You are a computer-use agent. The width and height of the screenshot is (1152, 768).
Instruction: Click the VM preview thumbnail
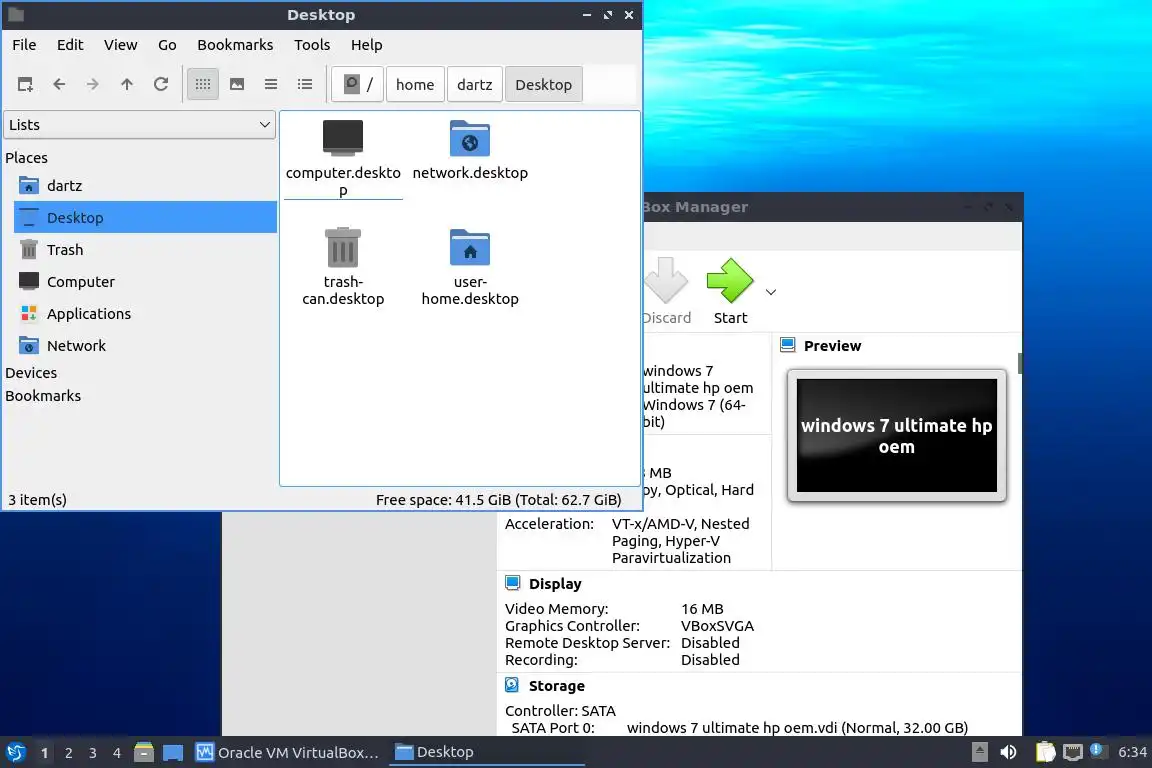point(896,435)
